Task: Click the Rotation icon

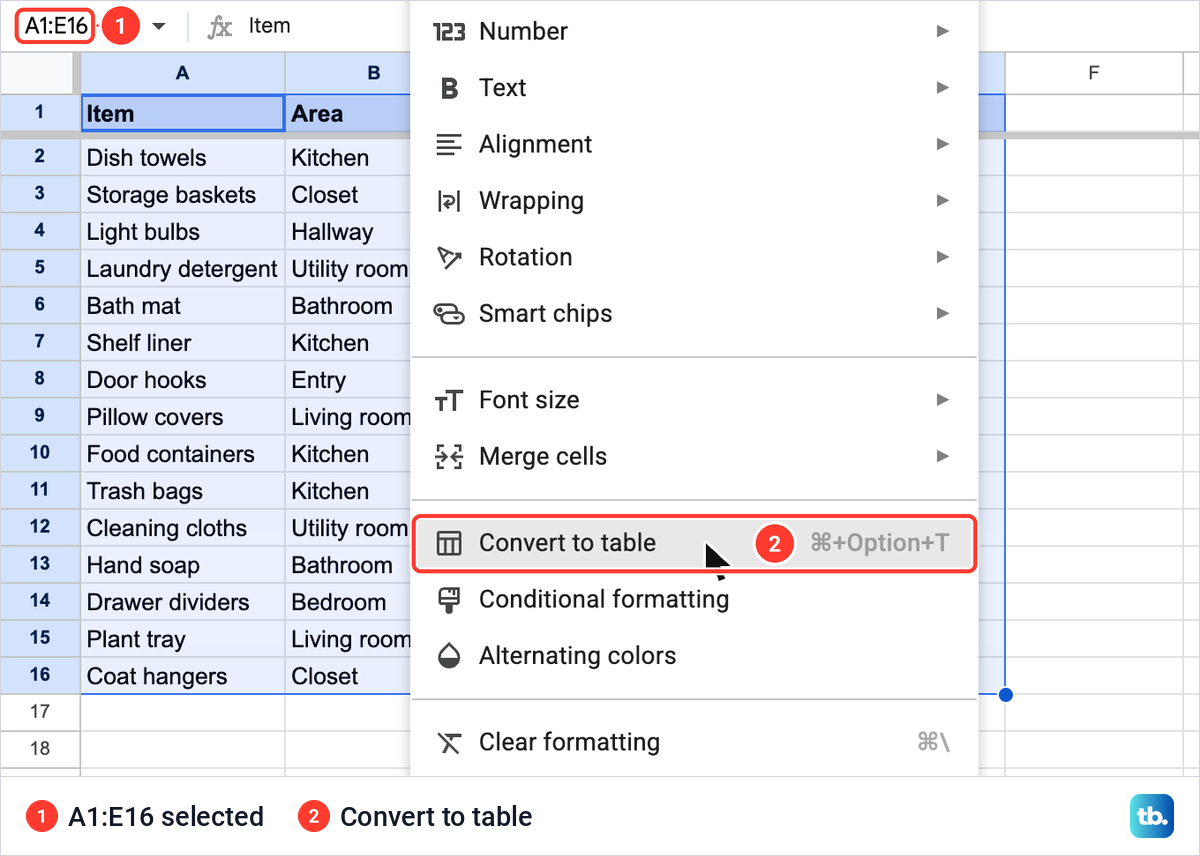Action: [x=449, y=258]
